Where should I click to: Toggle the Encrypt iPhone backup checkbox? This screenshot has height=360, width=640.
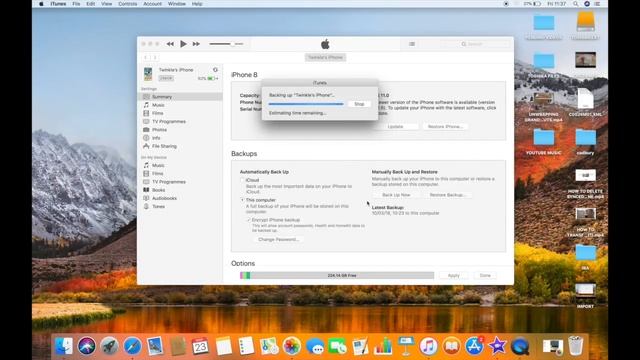248,220
